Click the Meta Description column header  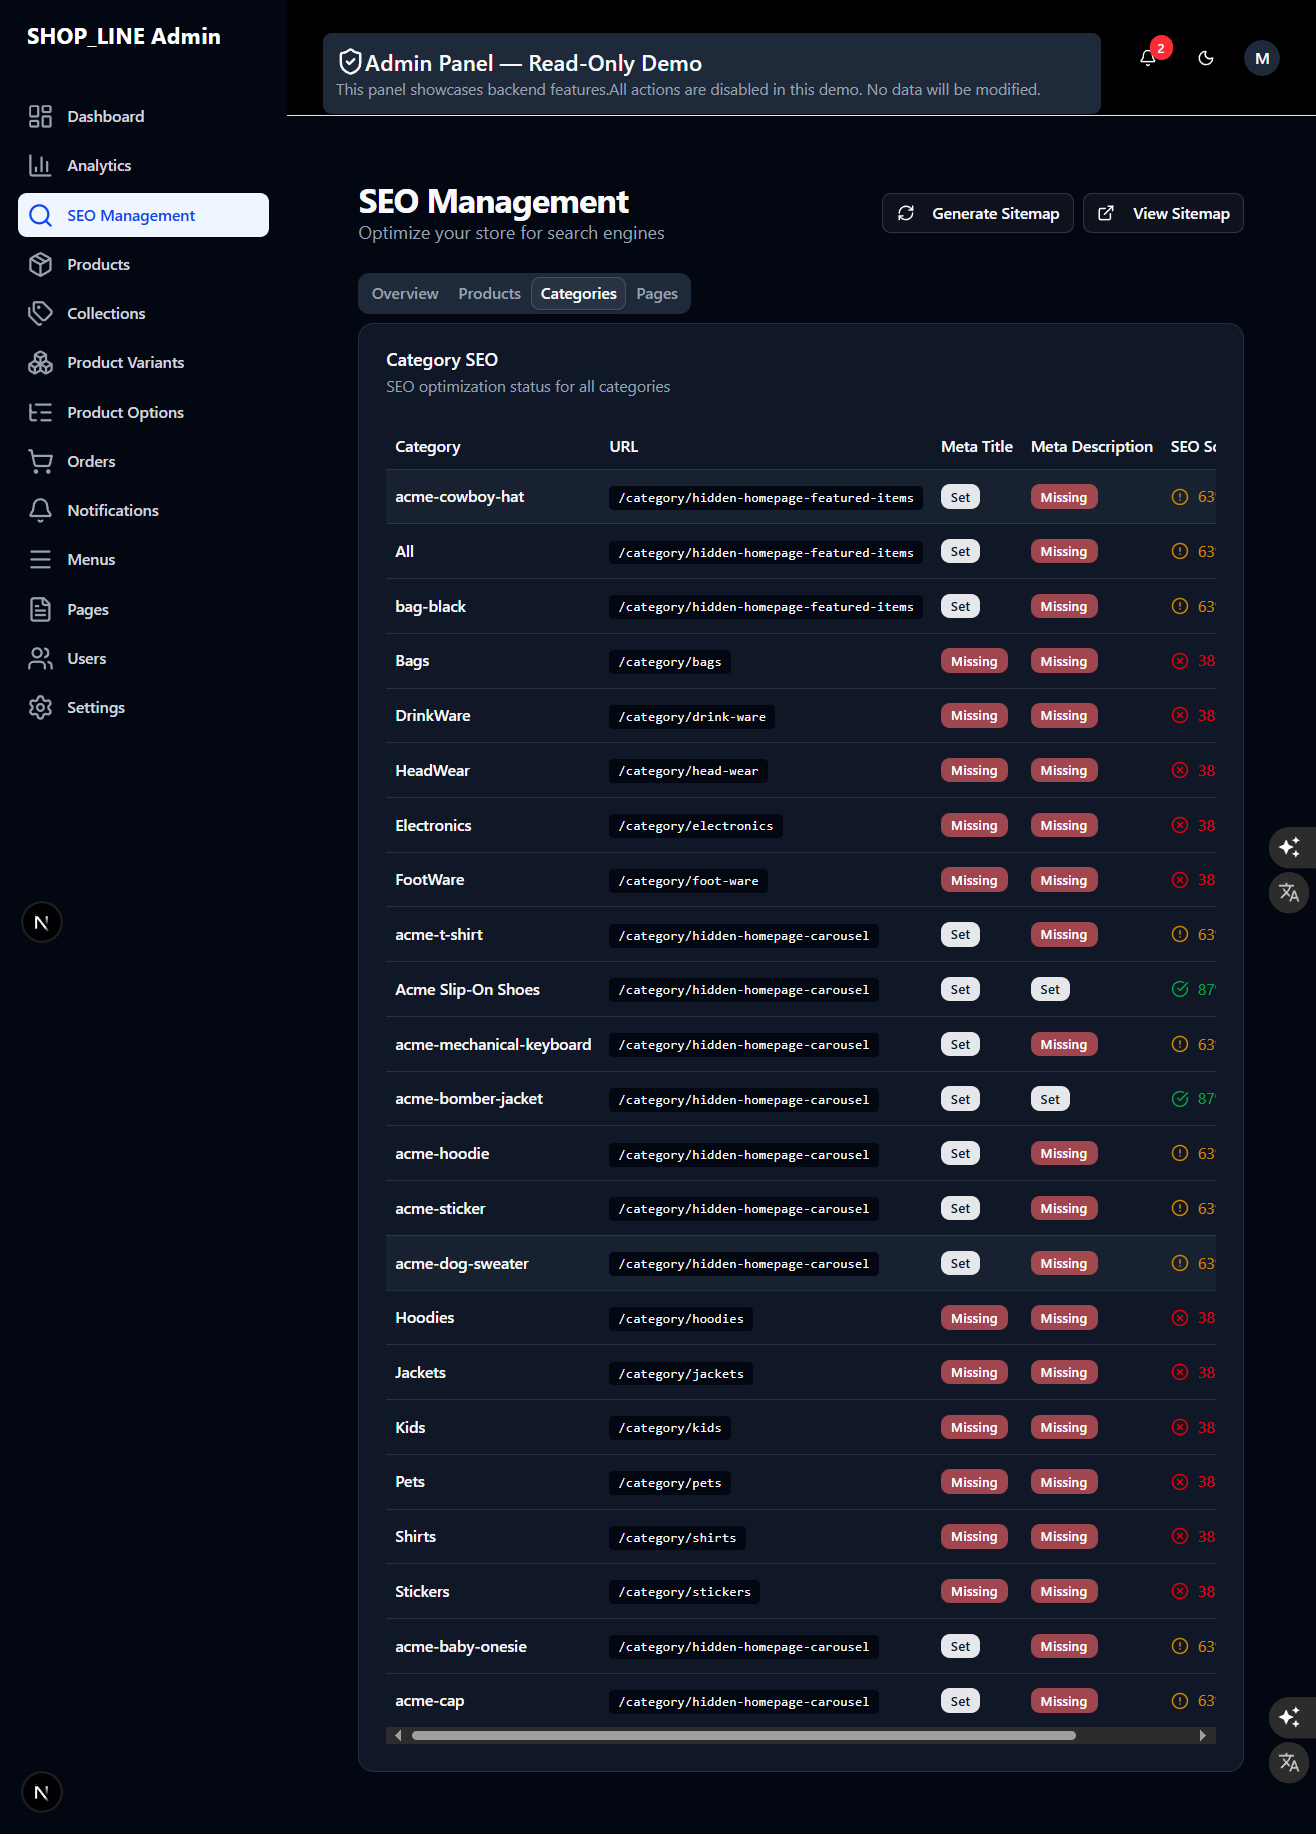click(1092, 447)
